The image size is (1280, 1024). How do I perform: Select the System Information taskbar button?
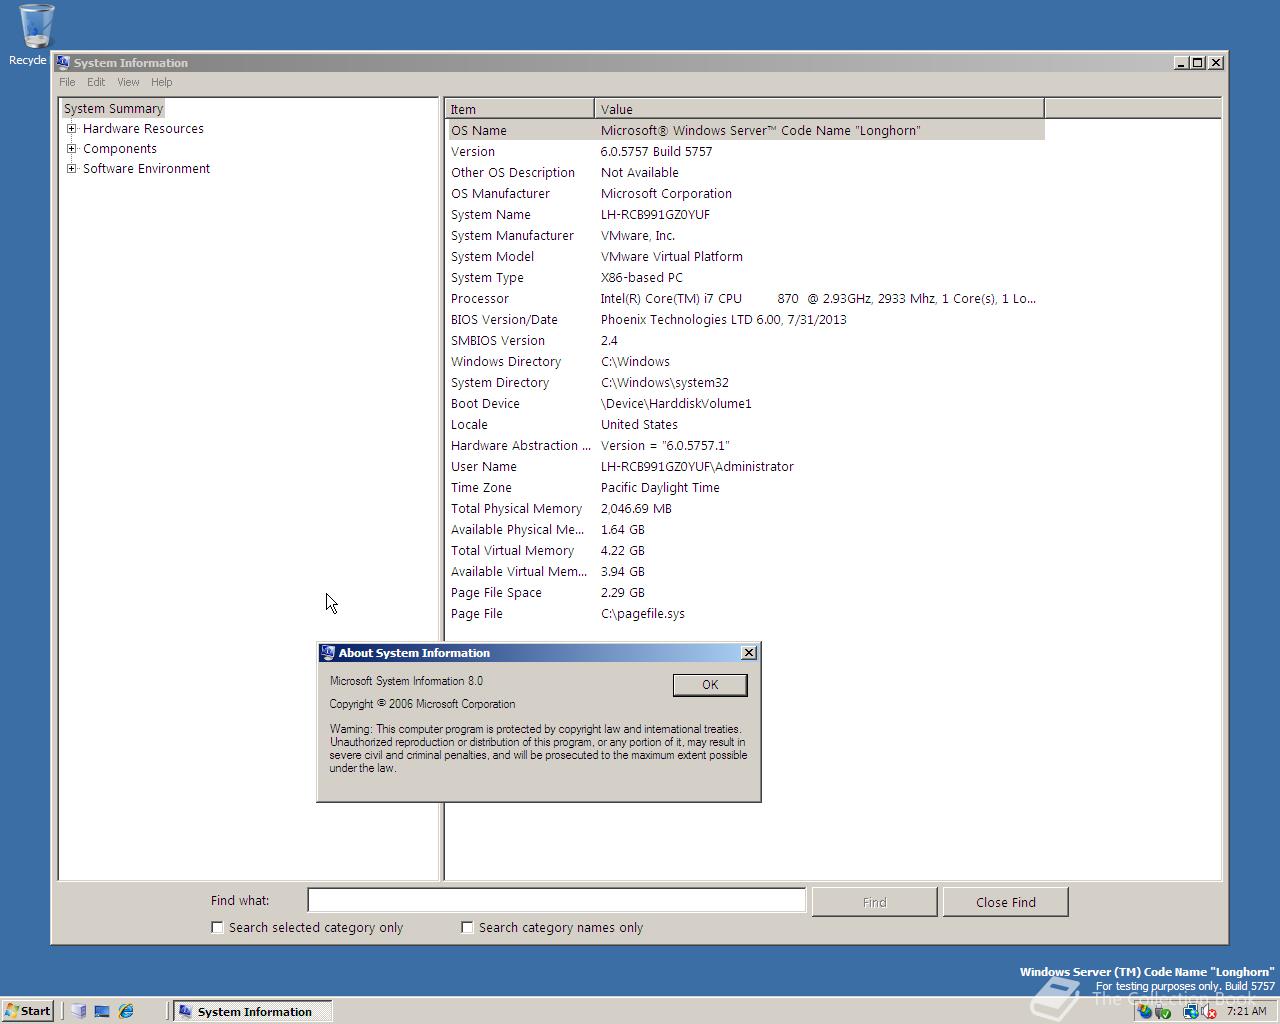tap(252, 1011)
